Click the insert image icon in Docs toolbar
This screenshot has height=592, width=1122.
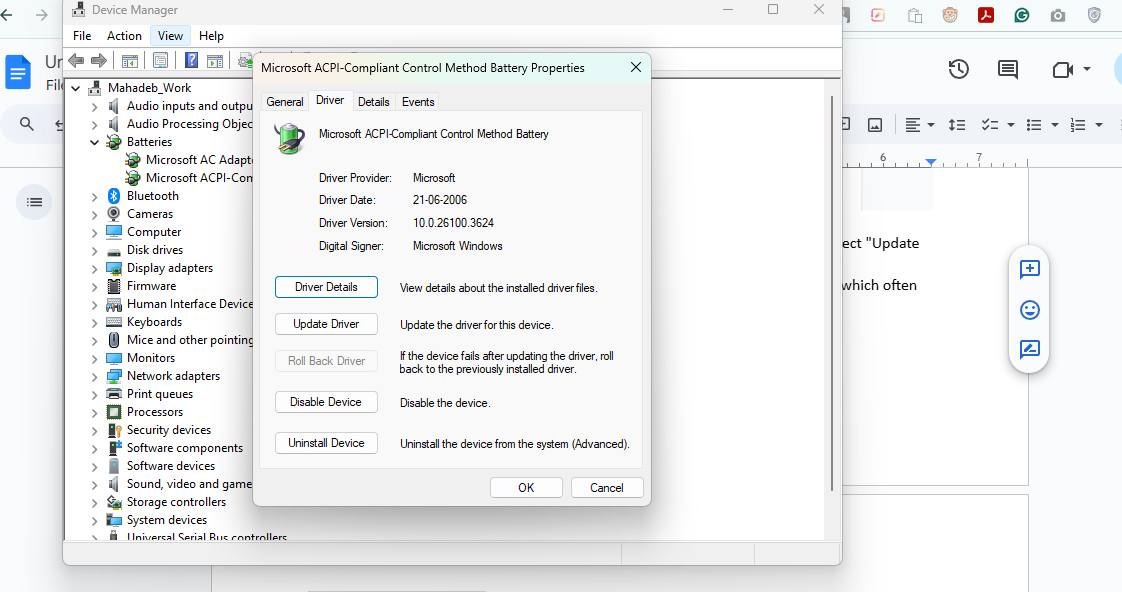(x=875, y=124)
